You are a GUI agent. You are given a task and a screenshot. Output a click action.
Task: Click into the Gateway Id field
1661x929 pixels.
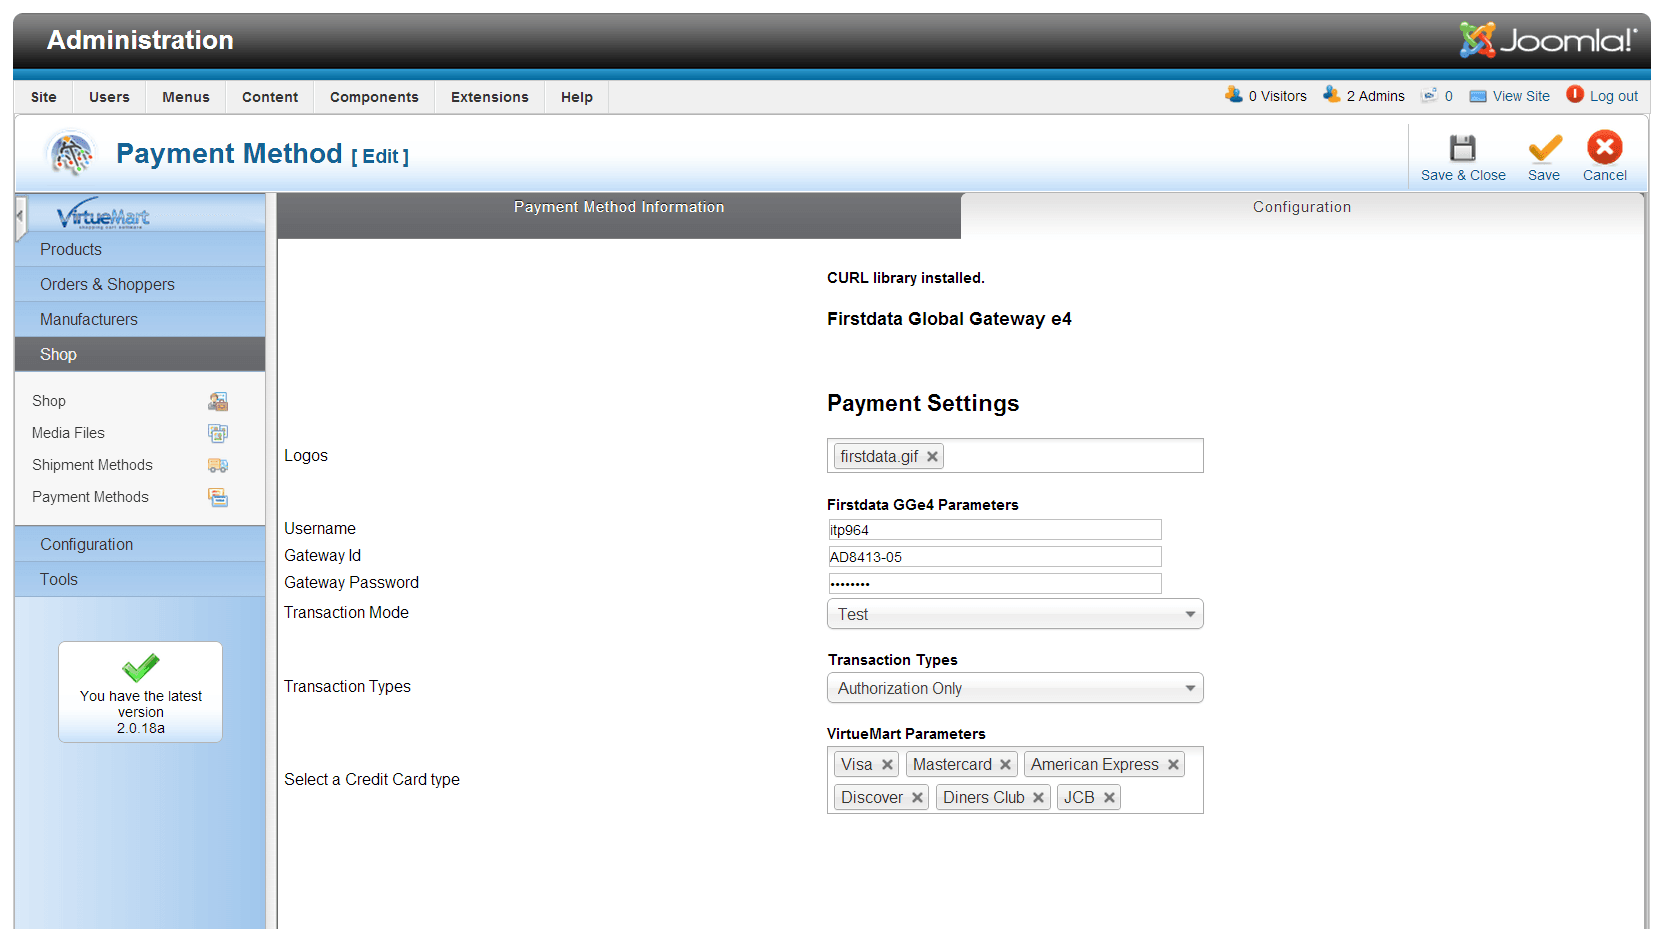(x=994, y=557)
